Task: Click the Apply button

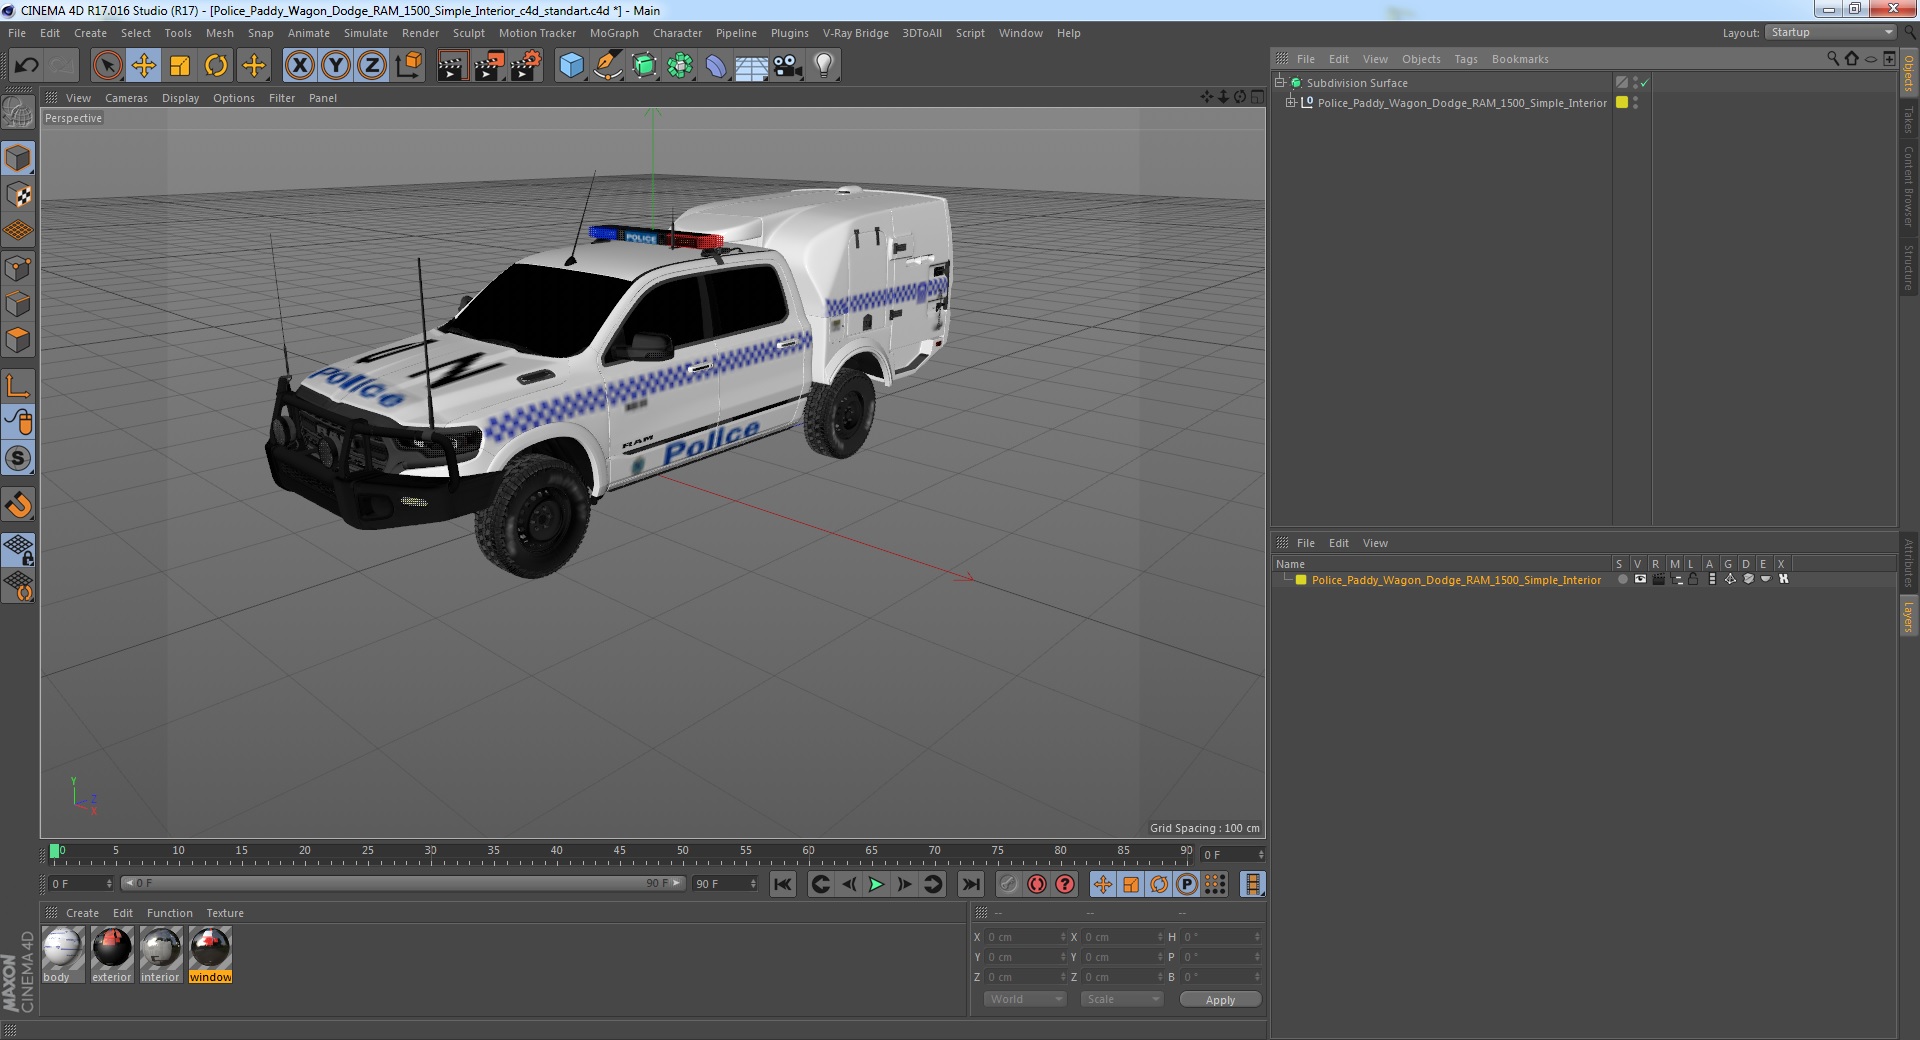Action: pyautogui.click(x=1220, y=1000)
